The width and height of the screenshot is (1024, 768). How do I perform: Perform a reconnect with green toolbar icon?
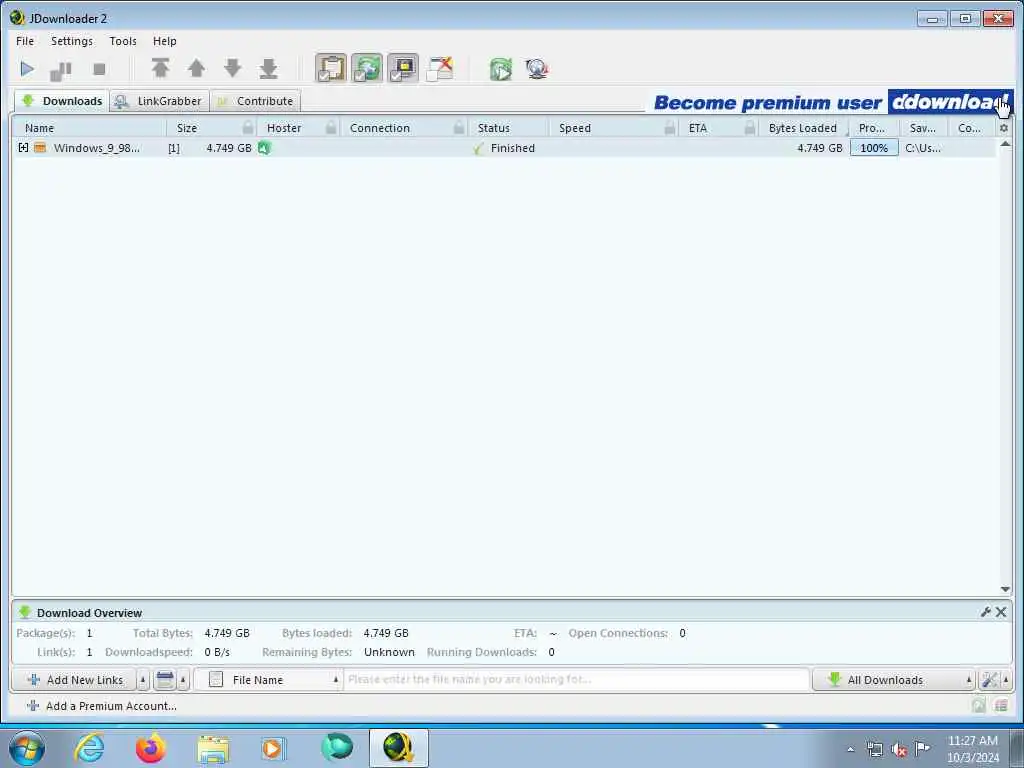click(x=501, y=69)
